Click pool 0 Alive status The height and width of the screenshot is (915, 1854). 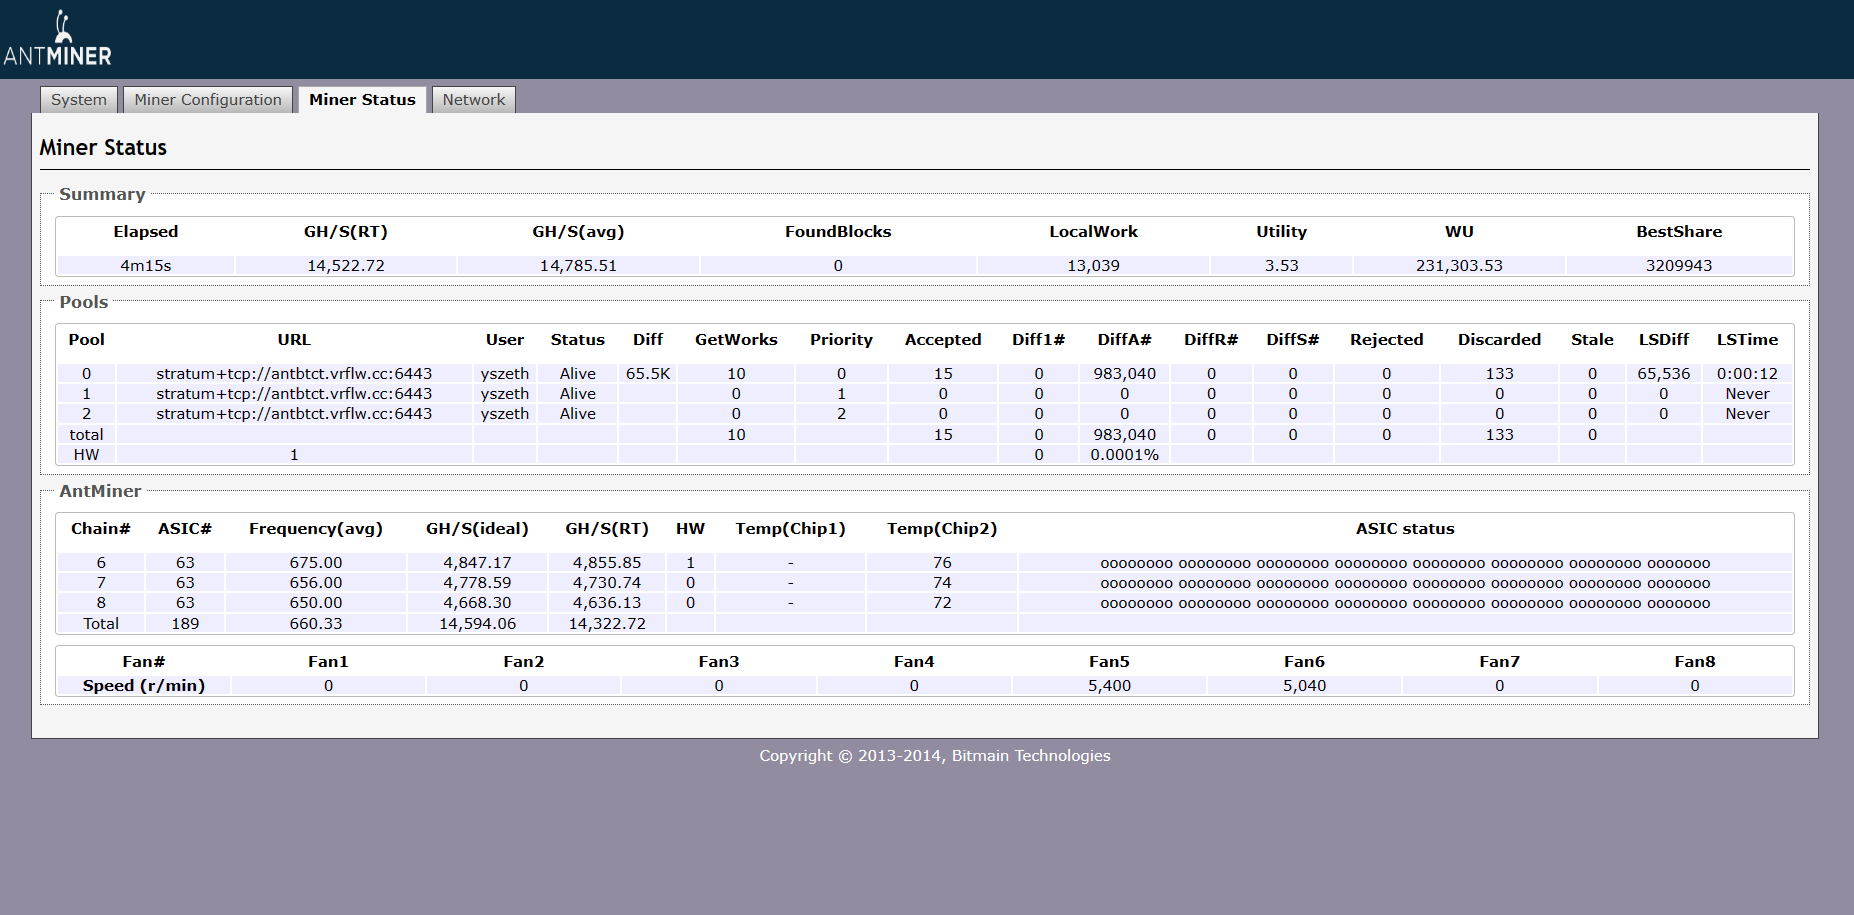click(x=578, y=374)
